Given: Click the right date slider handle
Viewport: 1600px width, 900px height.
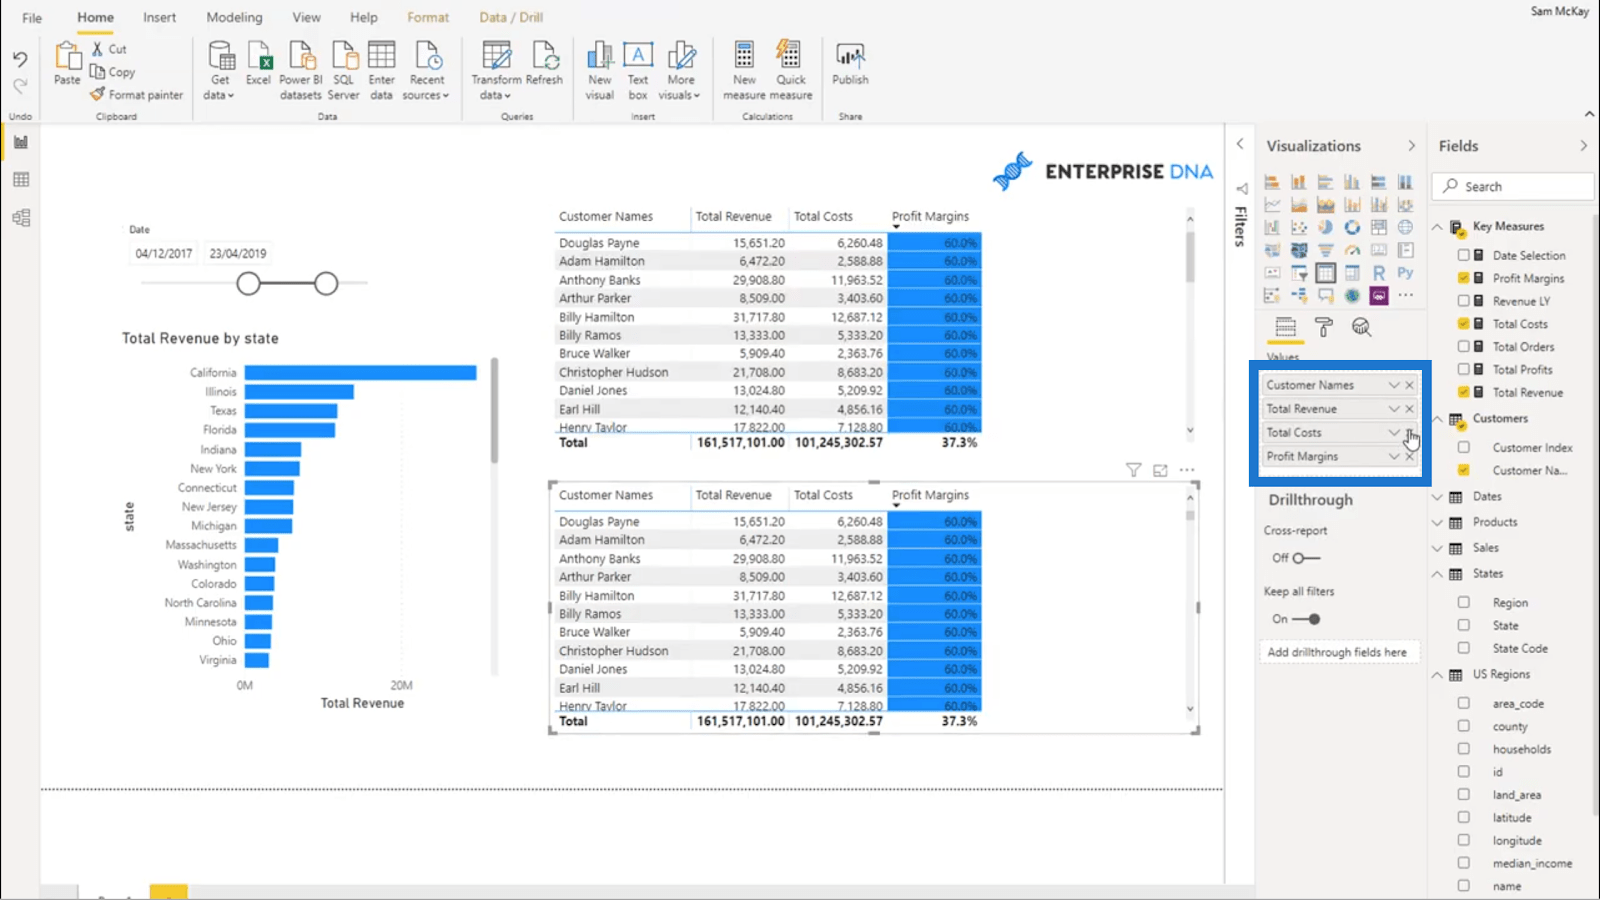Looking at the screenshot, I should 326,284.
